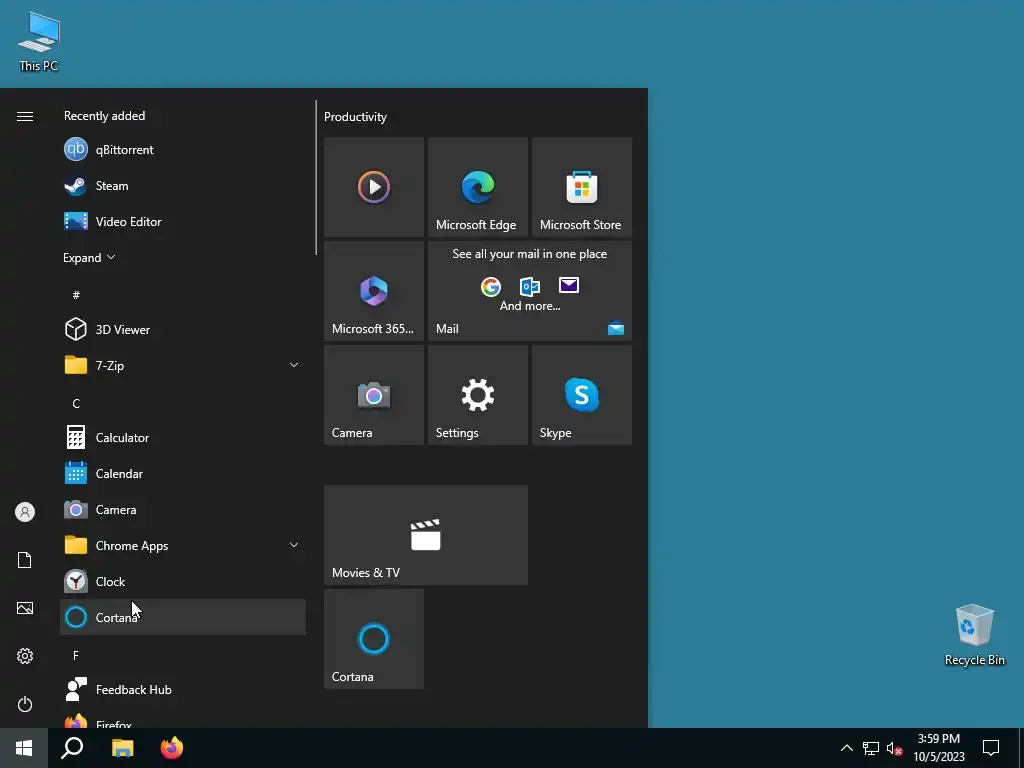
Task: Click the Power icon in Start sidebar
Action: coord(25,704)
